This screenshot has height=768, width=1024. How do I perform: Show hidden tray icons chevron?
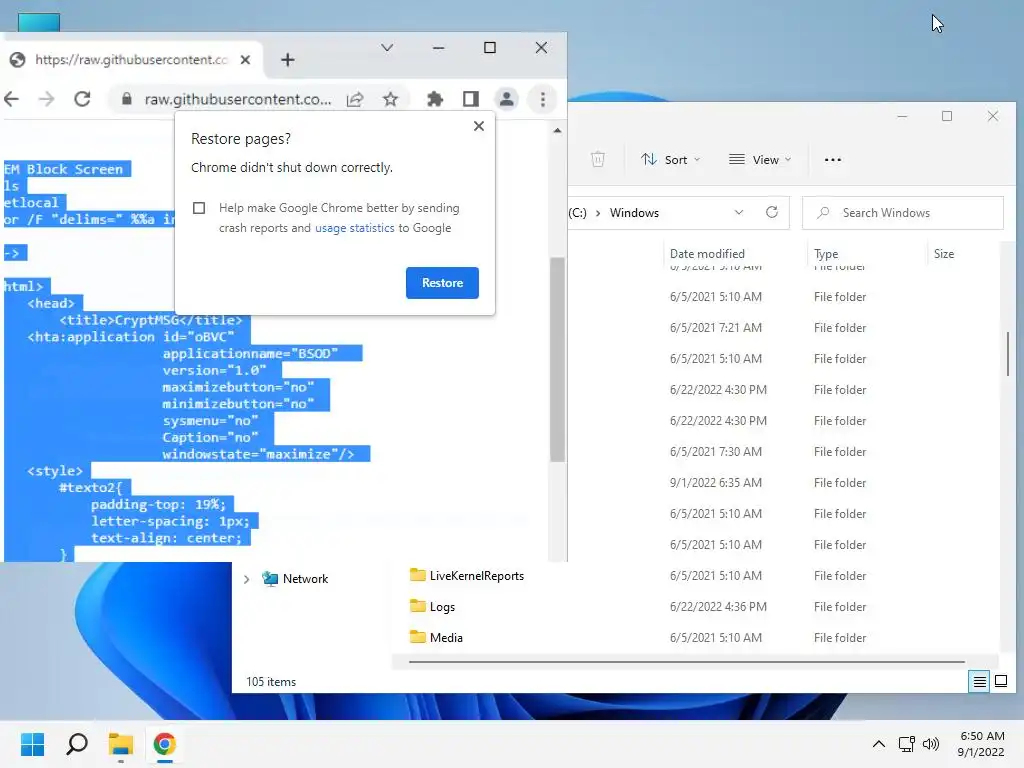tap(878, 744)
